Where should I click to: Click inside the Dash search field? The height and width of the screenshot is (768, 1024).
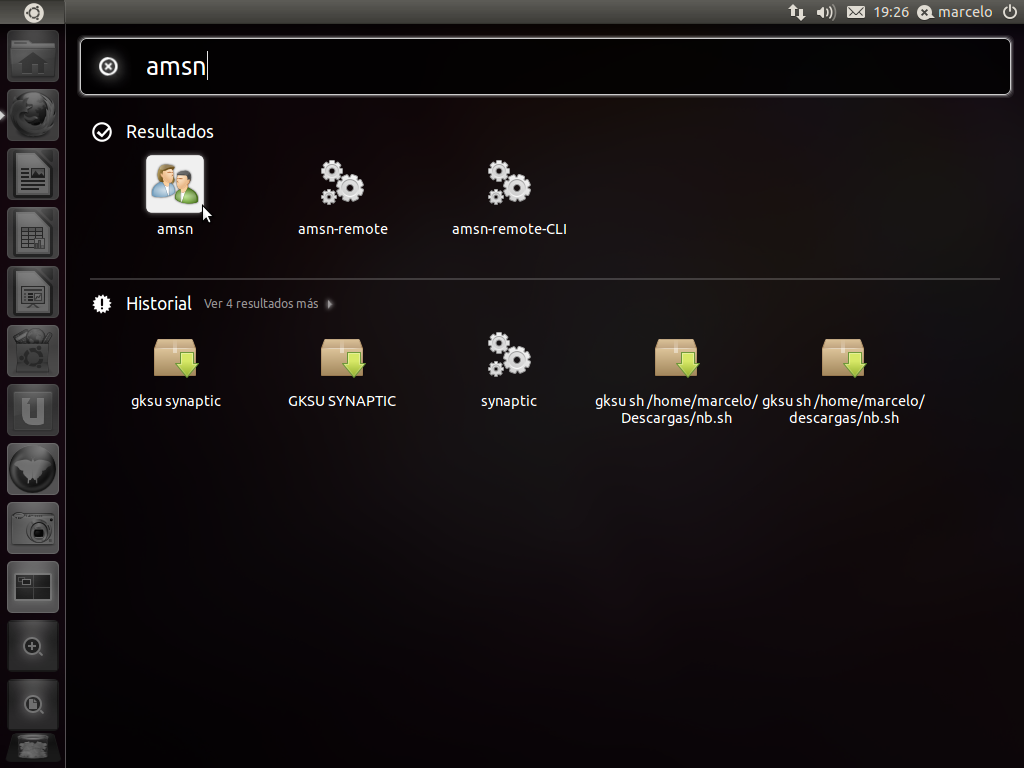pyautogui.click(x=500, y=66)
